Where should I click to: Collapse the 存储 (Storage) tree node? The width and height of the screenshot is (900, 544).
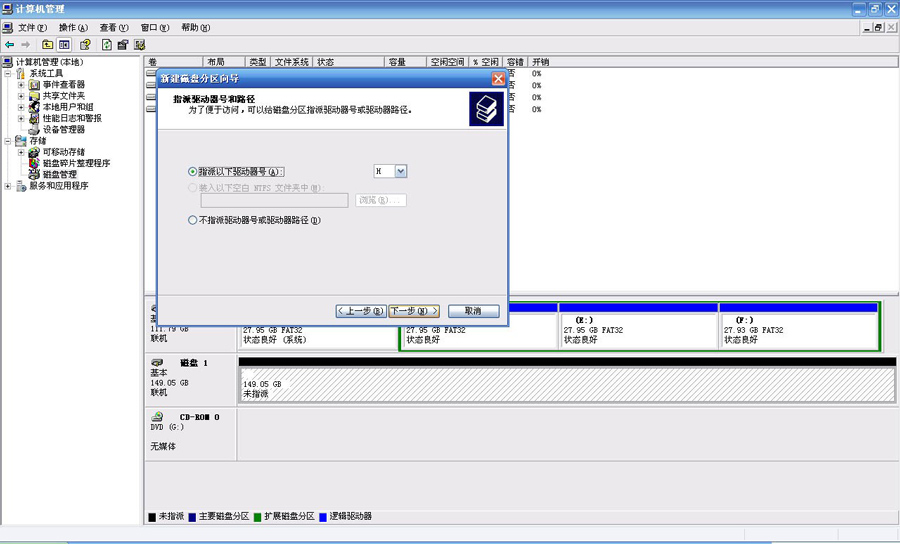pyautogui.click(x=8, y=141)
